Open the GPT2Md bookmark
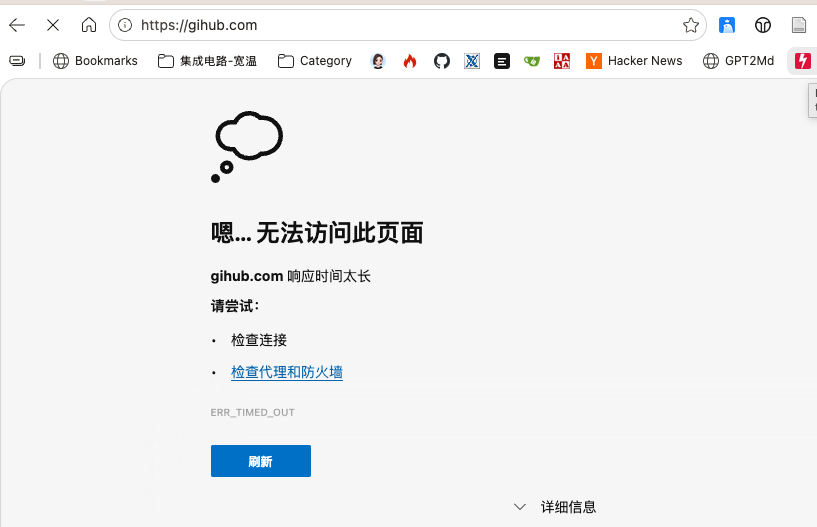Screen dimensions: 817x527 (x=738, y=61)
